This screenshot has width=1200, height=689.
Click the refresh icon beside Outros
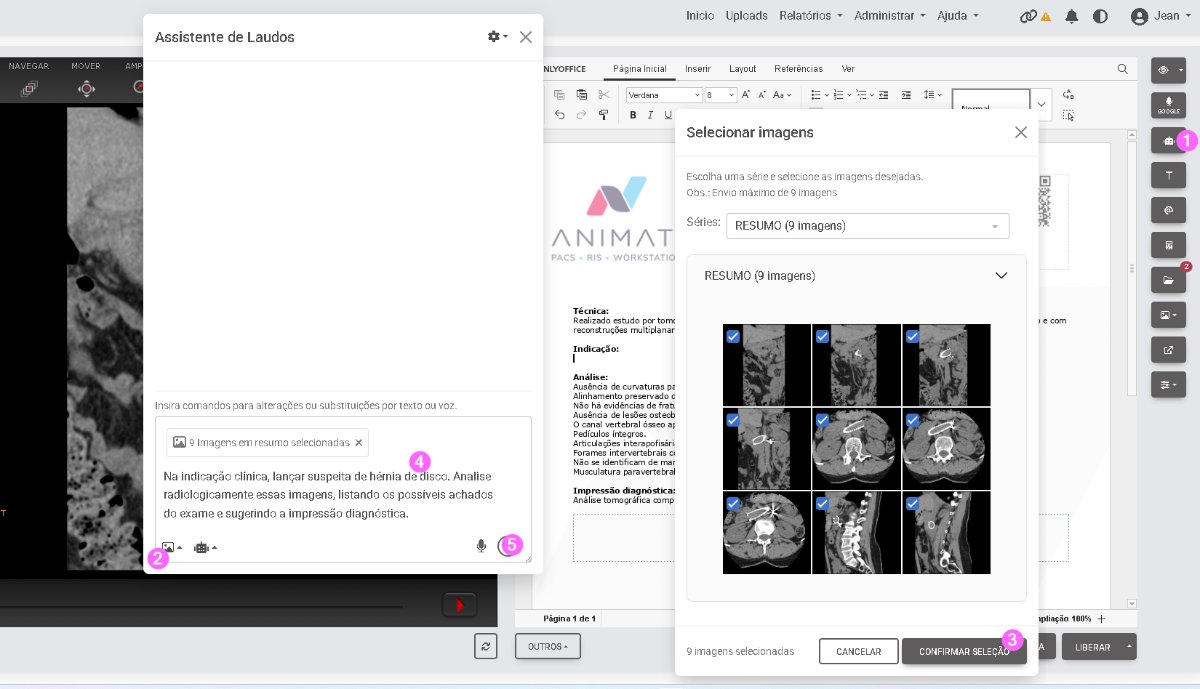(486, 646)
